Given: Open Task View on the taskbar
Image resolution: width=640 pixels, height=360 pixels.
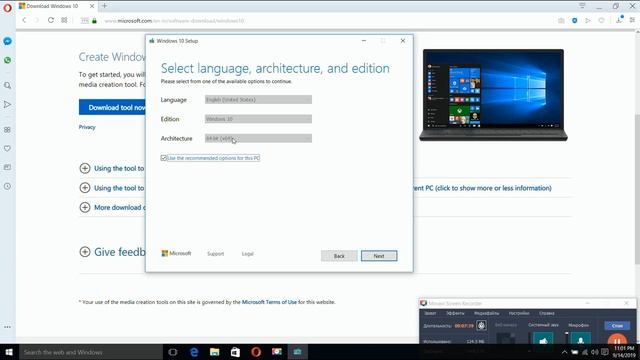Looking at the screenshot, I should pos(173,352).
